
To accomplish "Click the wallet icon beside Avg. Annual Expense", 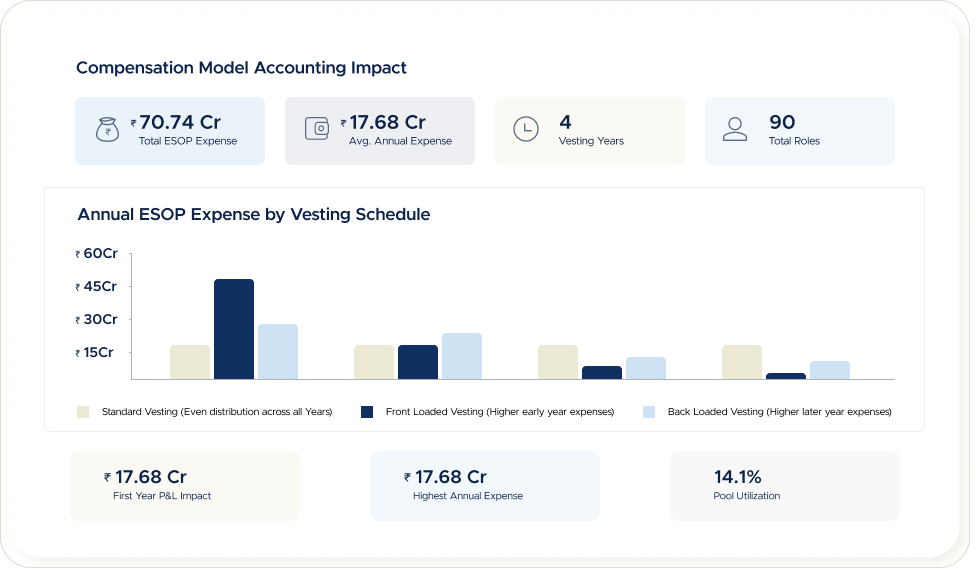I will click(317, 130).
